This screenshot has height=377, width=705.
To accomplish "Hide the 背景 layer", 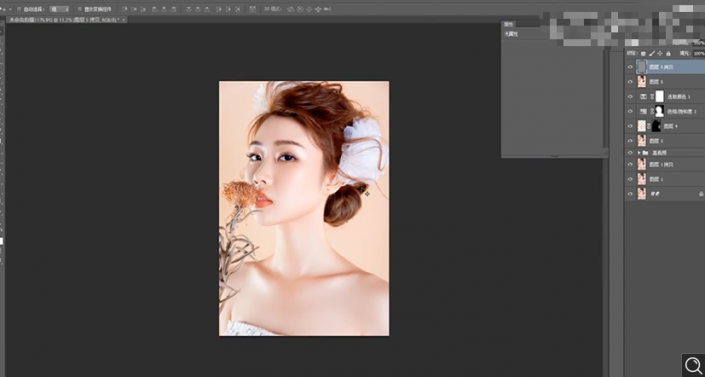I will tap(630, 194).
